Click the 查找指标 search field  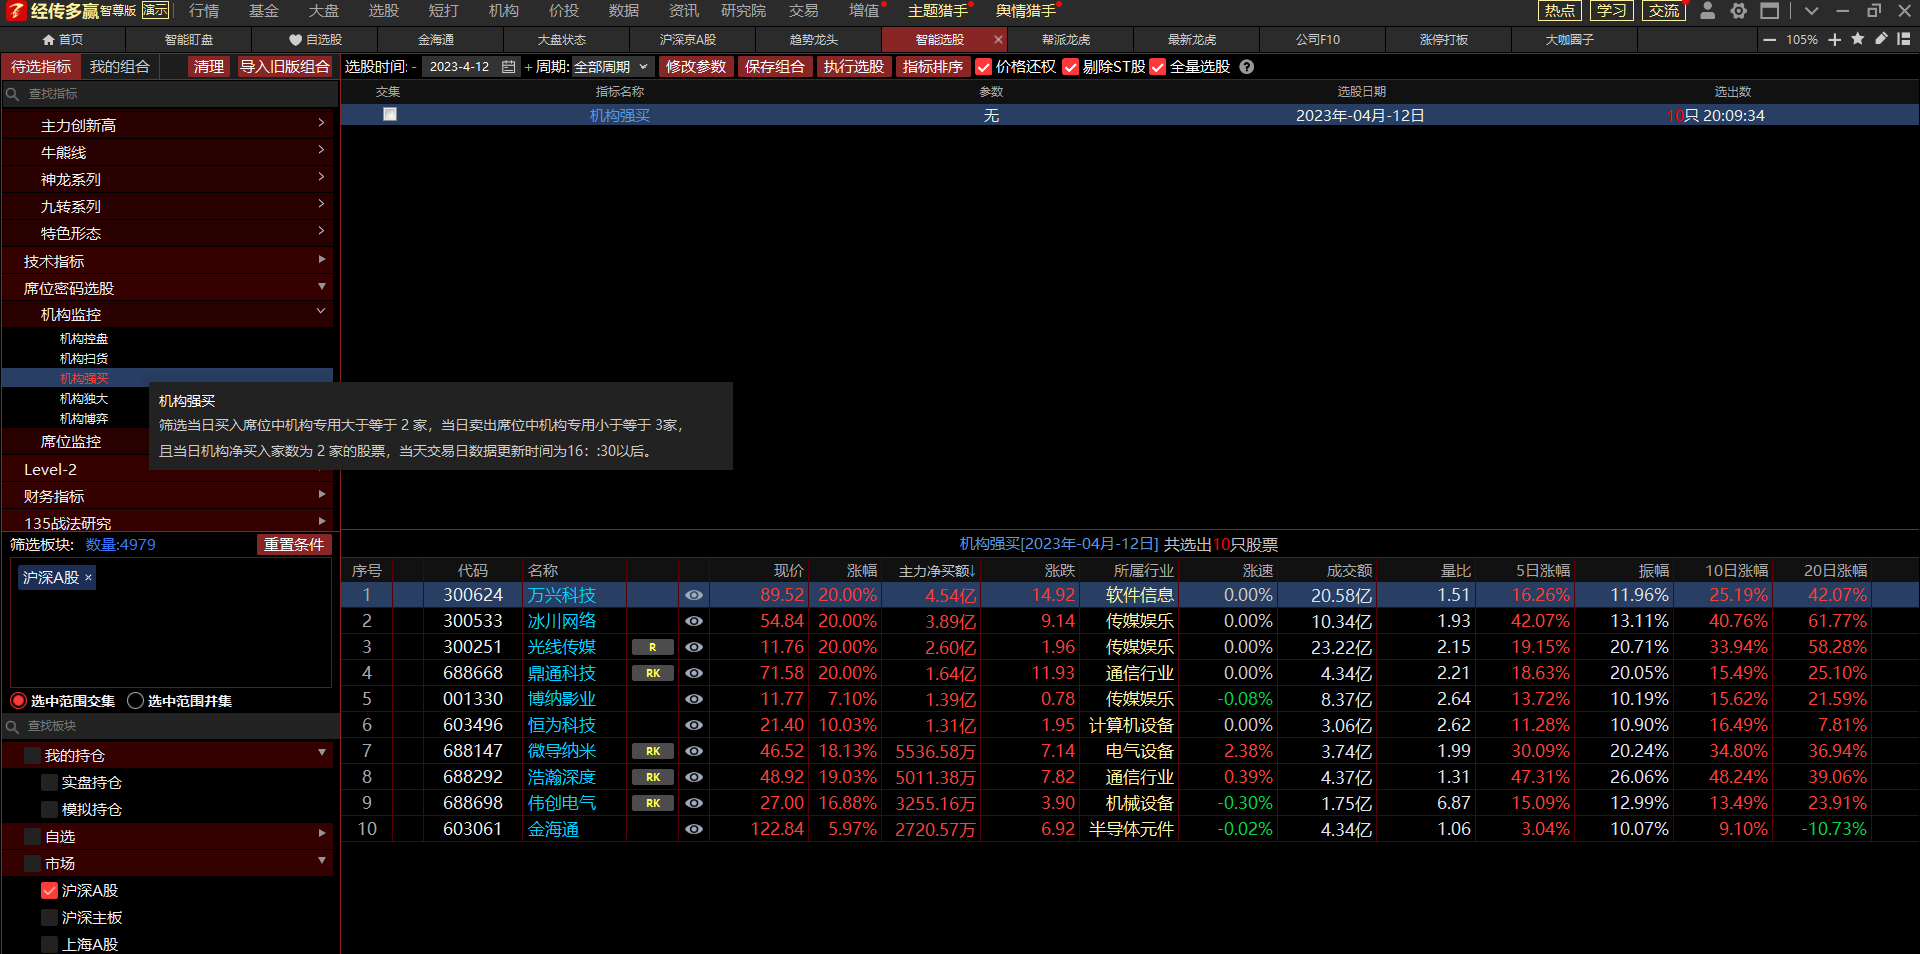[x=170, y=94]
